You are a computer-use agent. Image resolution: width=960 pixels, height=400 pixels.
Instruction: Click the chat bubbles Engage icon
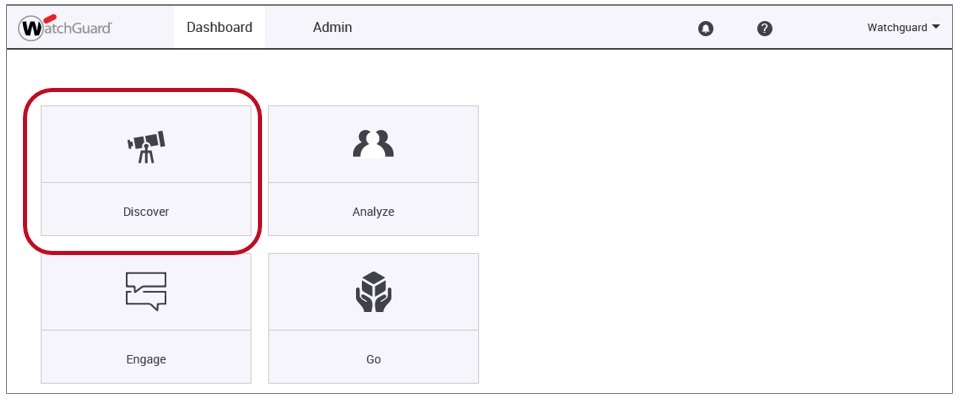pyautogui.click(x=146, y=291)
